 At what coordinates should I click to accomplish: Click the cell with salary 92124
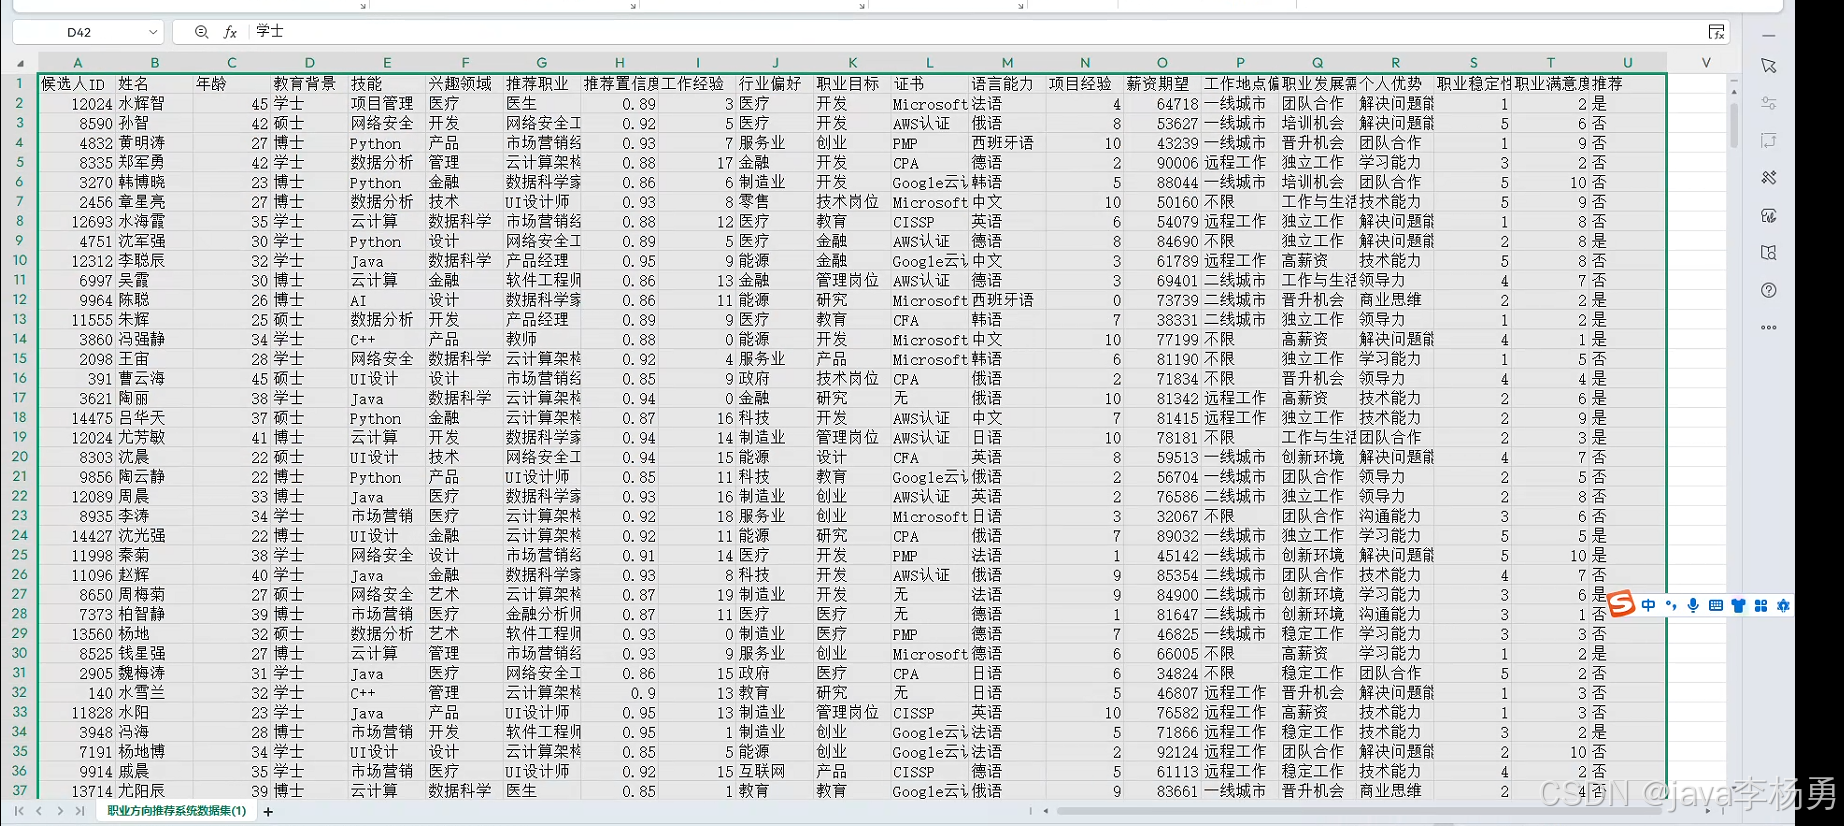click(1162, 751)
